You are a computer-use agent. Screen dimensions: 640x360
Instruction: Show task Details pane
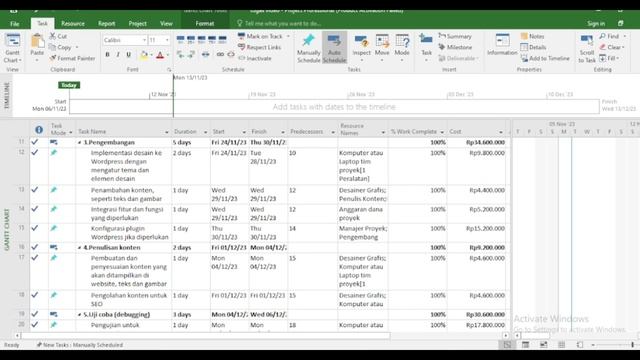[x=533, y=47]
